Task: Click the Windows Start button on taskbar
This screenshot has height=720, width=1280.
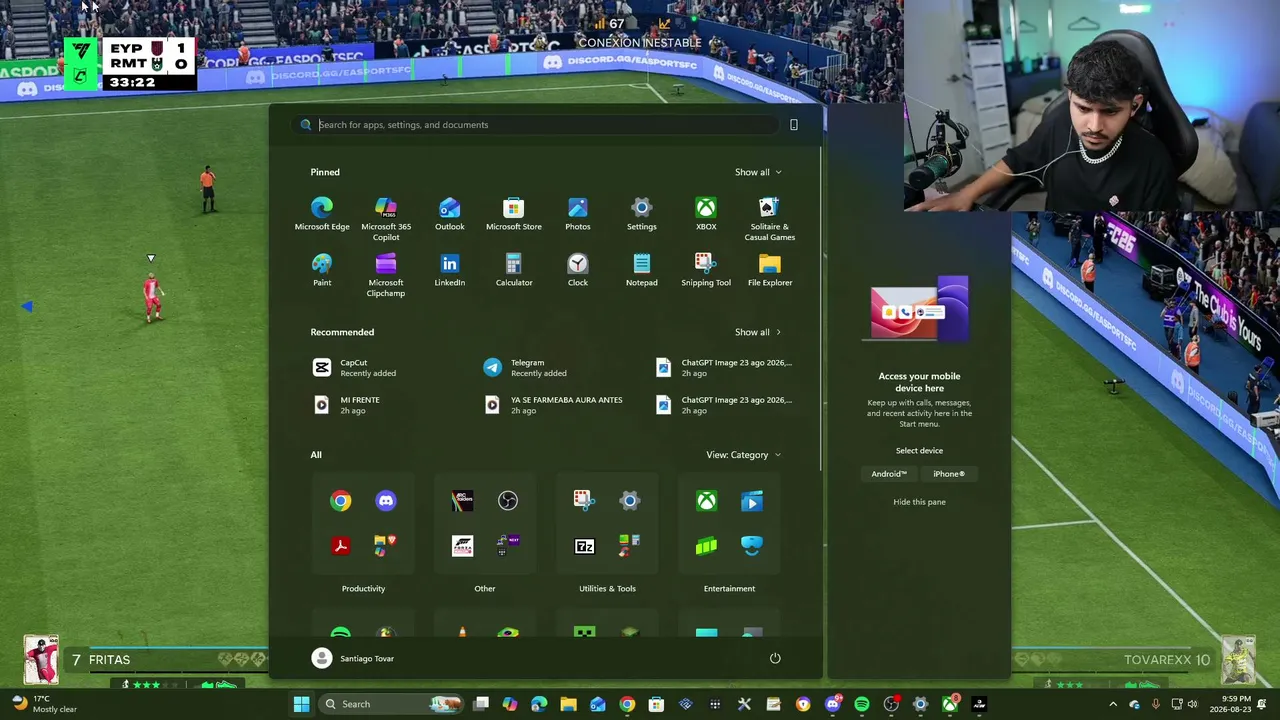Action: pos(301,704)
